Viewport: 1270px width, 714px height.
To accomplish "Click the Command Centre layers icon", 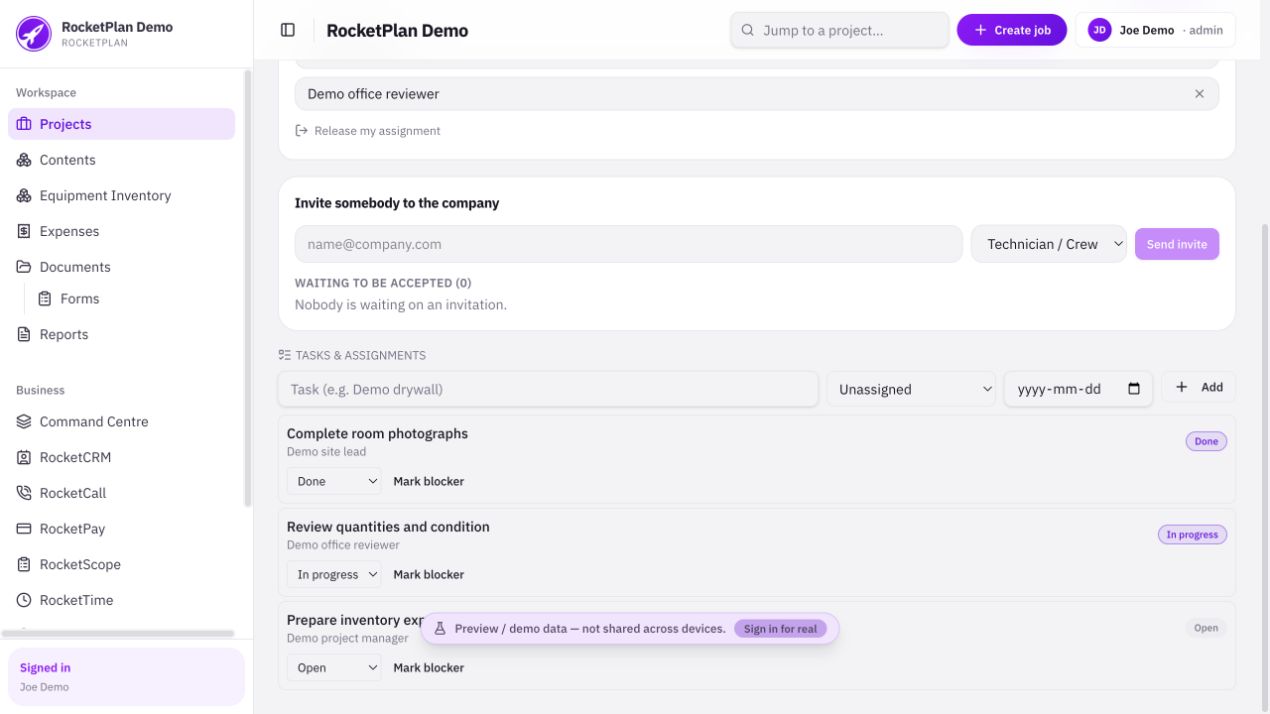I will click(24, 422).
